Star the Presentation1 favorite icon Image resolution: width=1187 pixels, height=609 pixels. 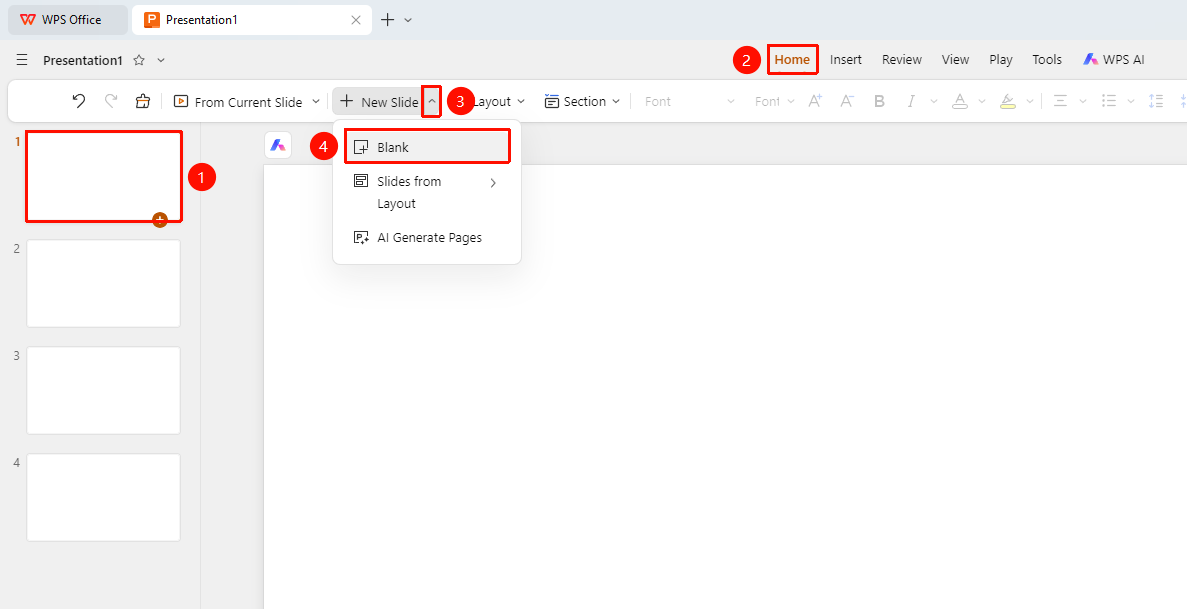click(x=139, y=60)
